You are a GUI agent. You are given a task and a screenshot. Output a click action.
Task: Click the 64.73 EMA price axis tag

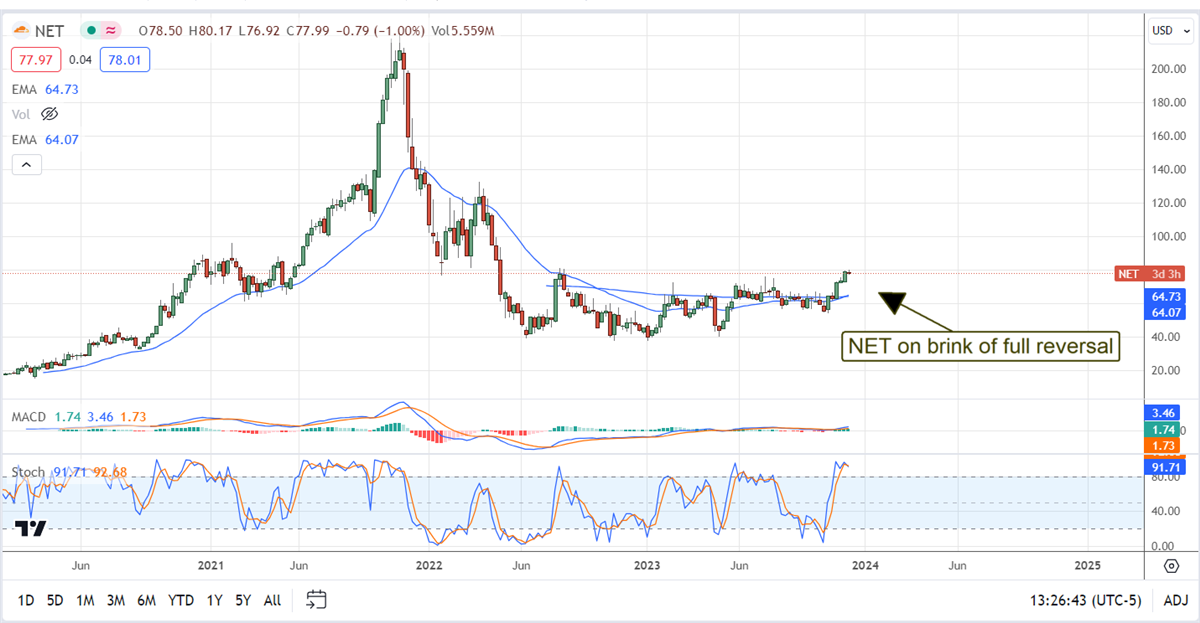(x=1167, y=297)
